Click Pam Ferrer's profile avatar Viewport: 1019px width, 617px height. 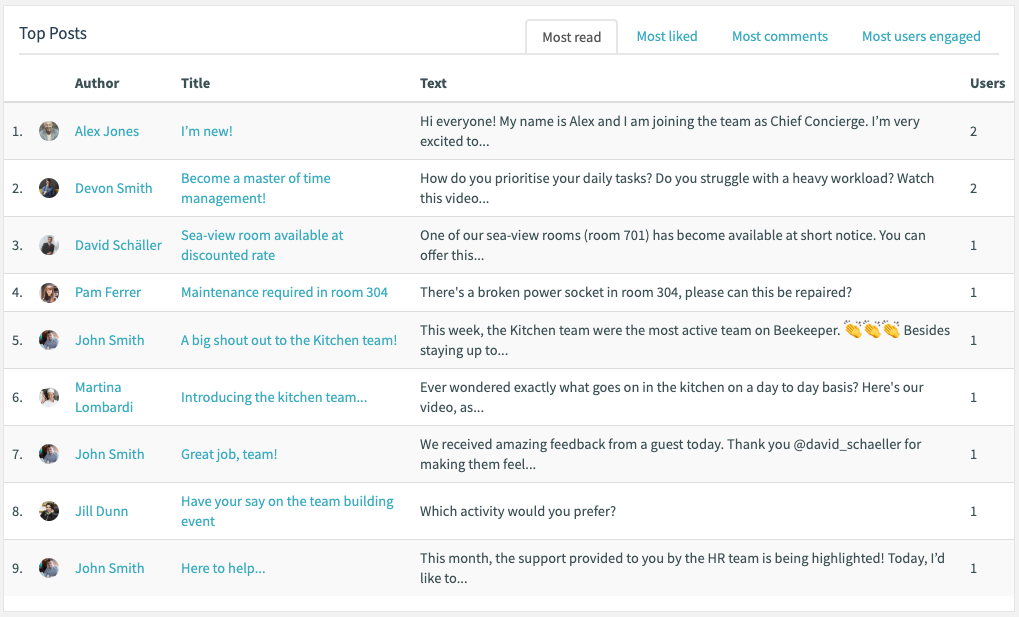pyautogui.click(x=49, y=292)
